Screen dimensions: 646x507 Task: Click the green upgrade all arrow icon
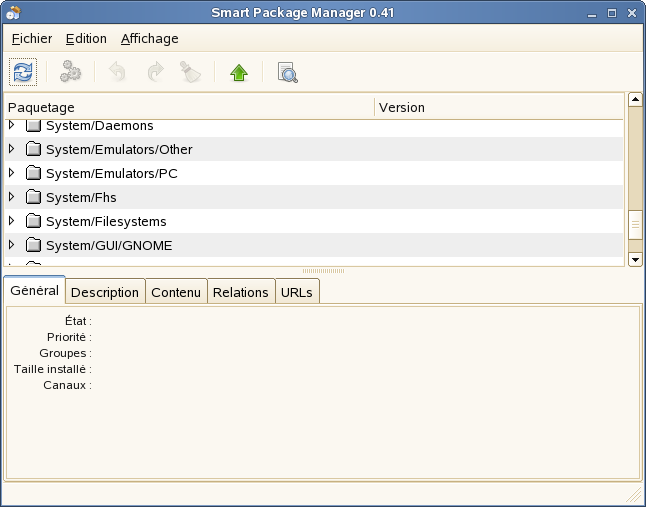coord(238,72)
